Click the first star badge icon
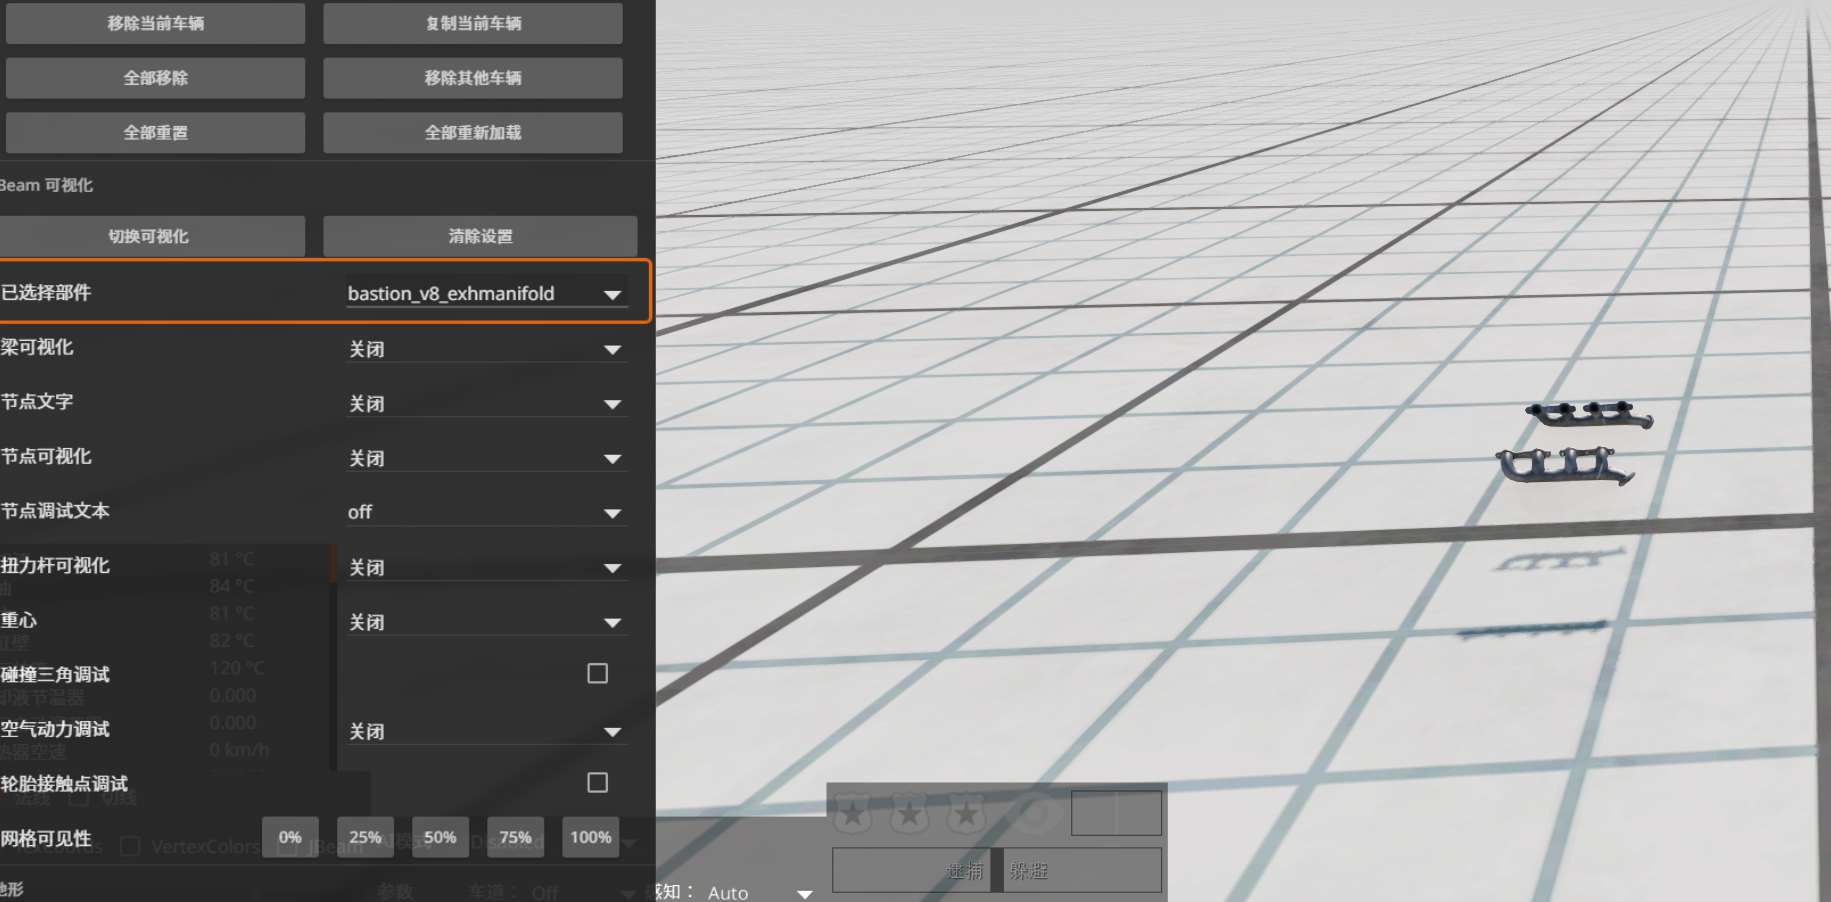Screen dimensions: 1831x902 tap(853, 814)
